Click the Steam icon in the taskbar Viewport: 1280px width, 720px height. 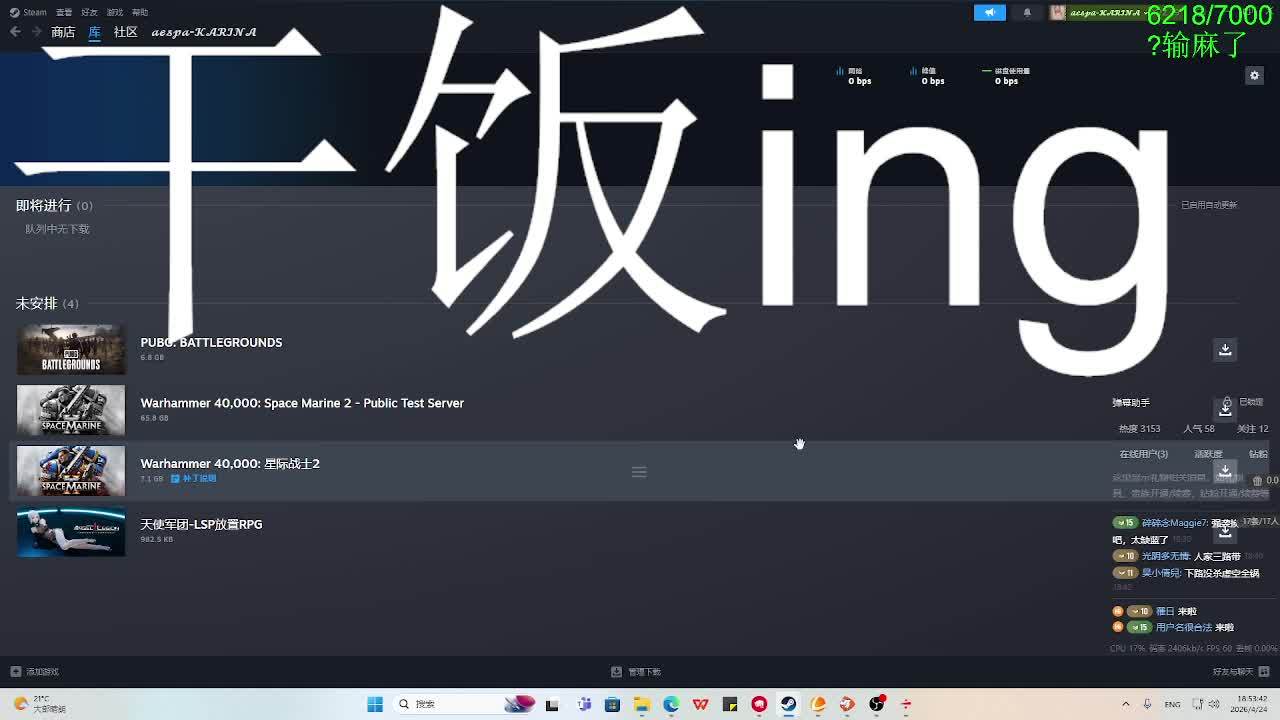[788, 704]
